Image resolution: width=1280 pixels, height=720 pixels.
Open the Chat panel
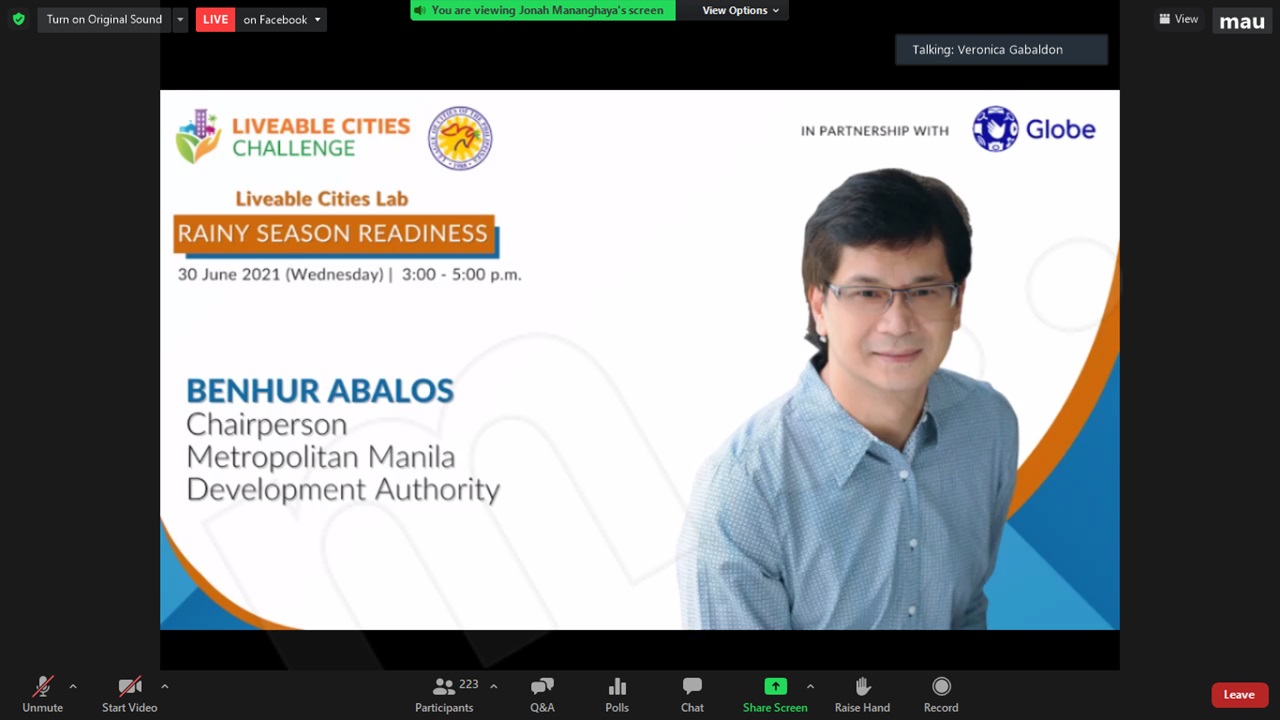point(692,694)
